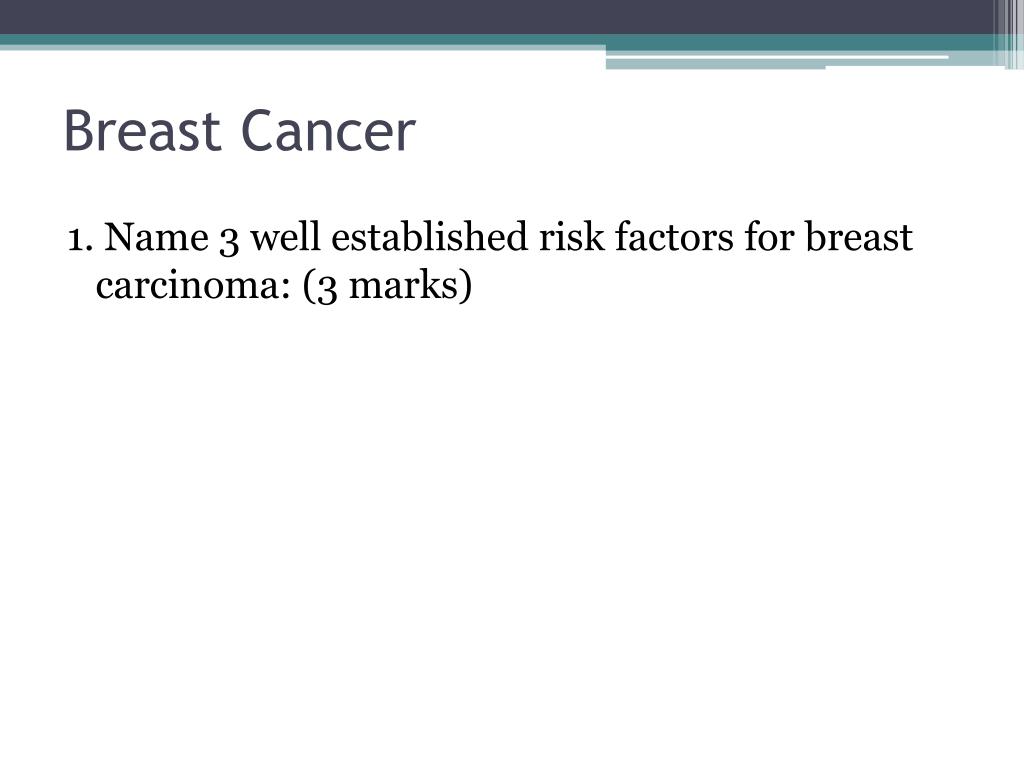The height and width of the screenshot is (768, 1024).
Task: Click the thin white line in the teal bar
Action: click(777, 57)
